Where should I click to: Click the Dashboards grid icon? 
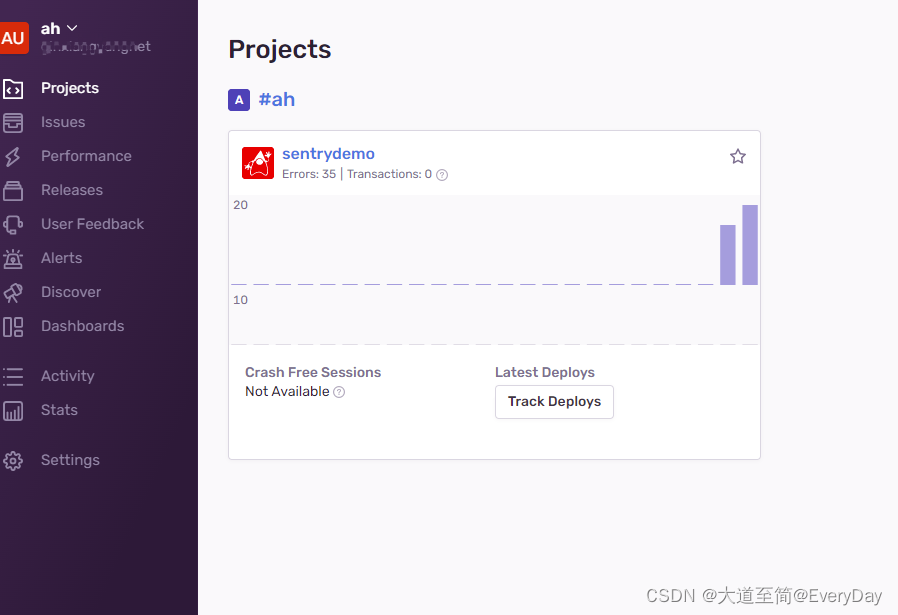(x=13, y=327)
